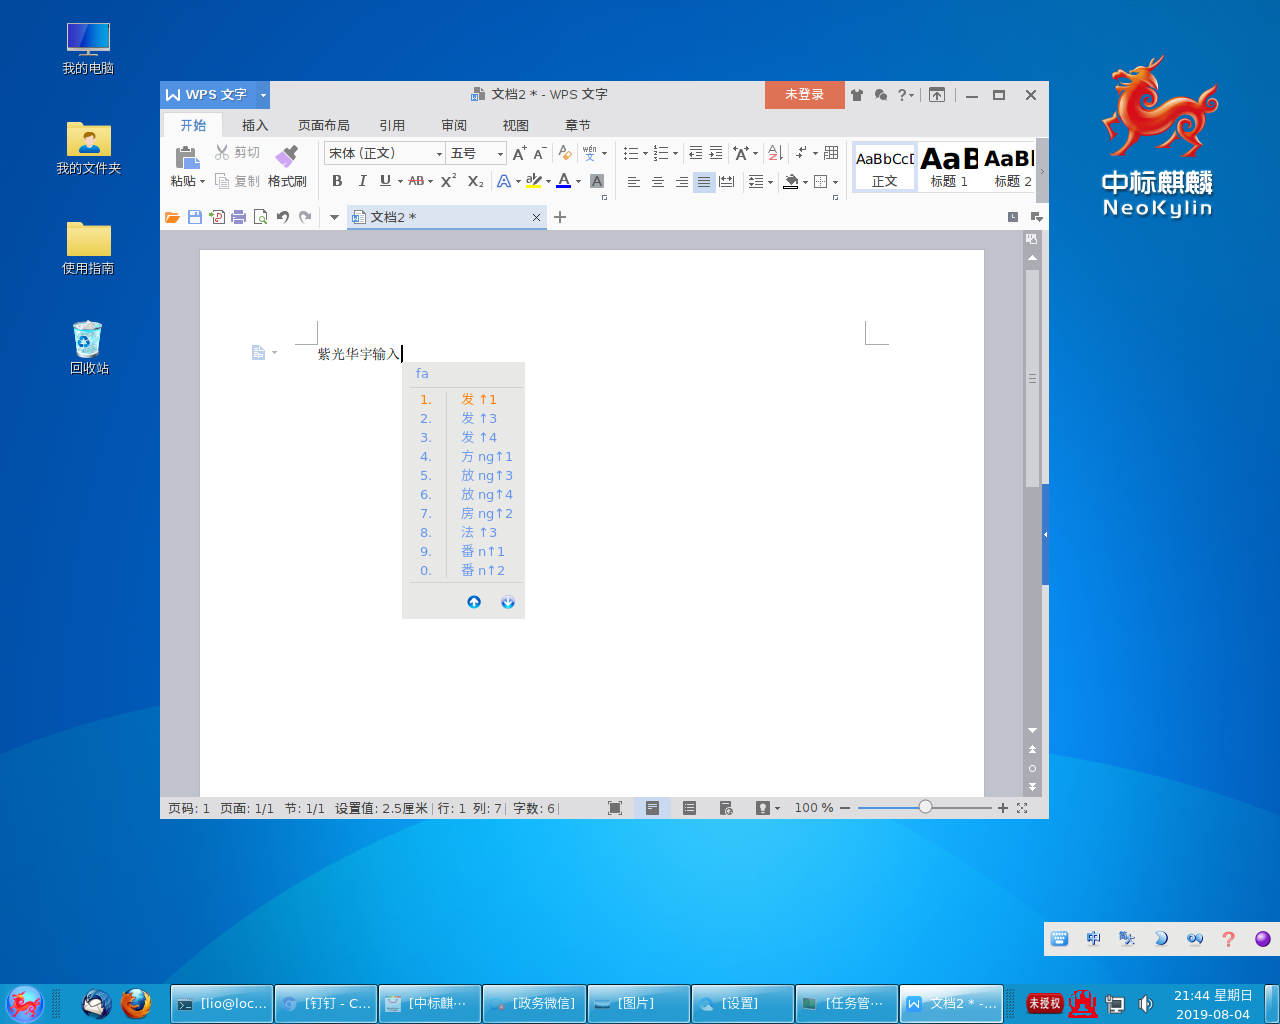Apply paragraph shading fill color
This screenshot has height=1024, width=1280.
coord(791,182)
